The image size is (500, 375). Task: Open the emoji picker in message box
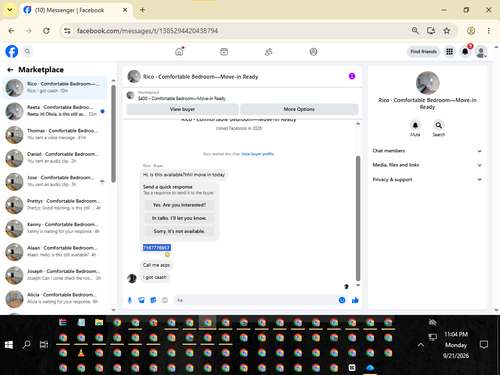[x=342, y=300]
